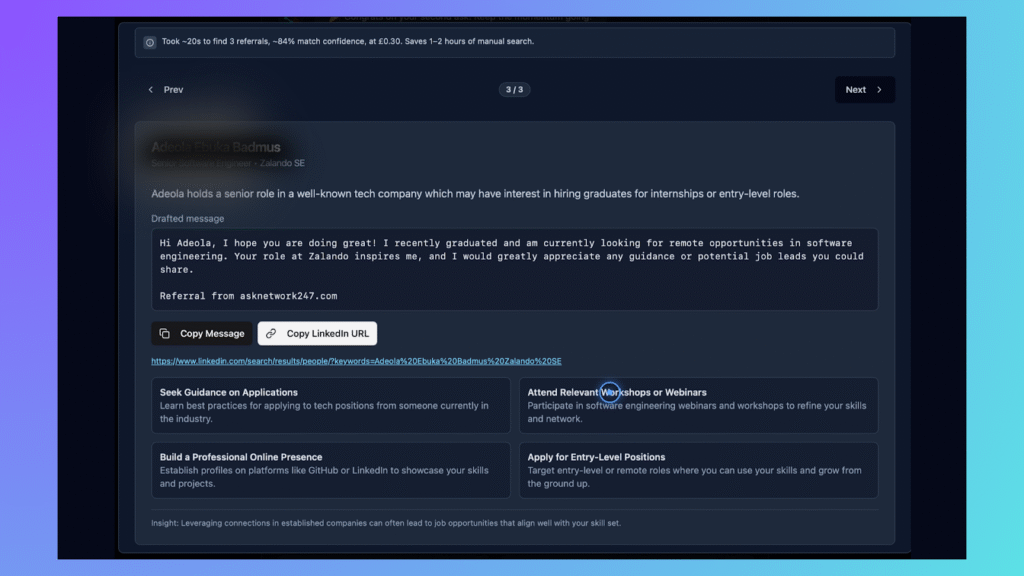Click the 3 / 3 page indicator badge
This screenshot has height=576, width=1024.
[x=515, y=90]
